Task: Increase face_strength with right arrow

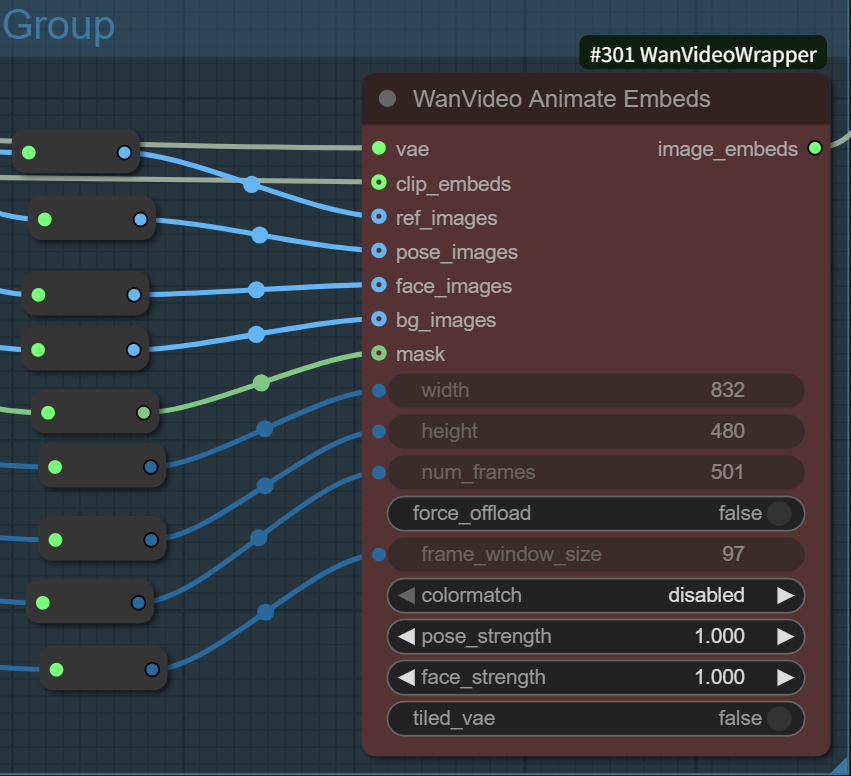Action: pyautogui.click(x=786, y=677)
